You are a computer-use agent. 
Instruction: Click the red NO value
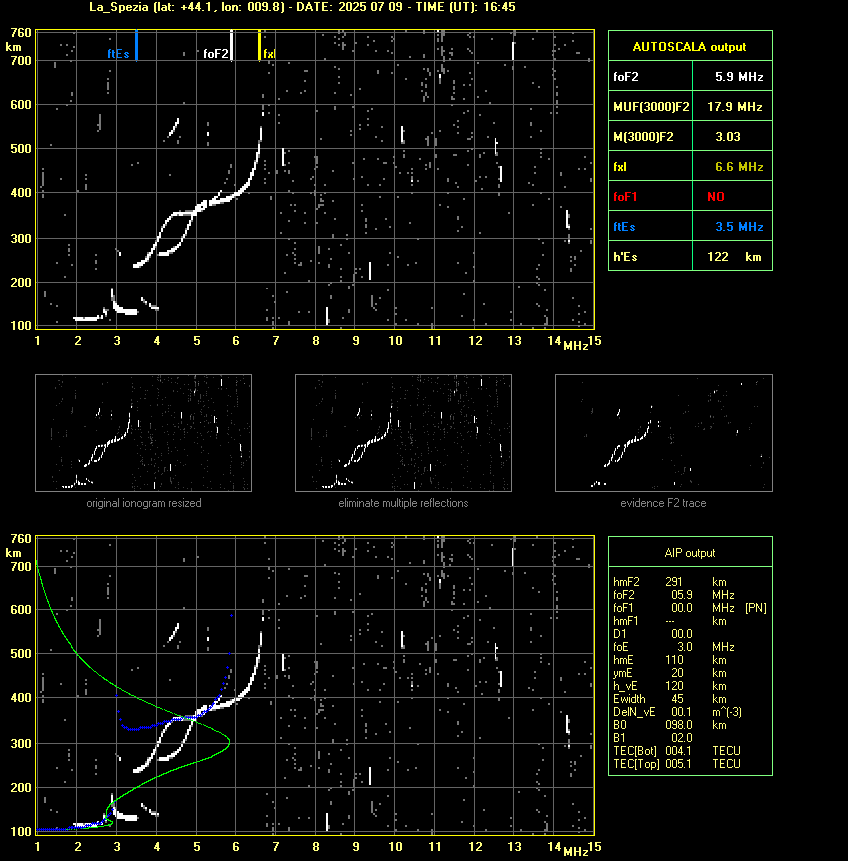pyautogui.click(x=716, y=197)
